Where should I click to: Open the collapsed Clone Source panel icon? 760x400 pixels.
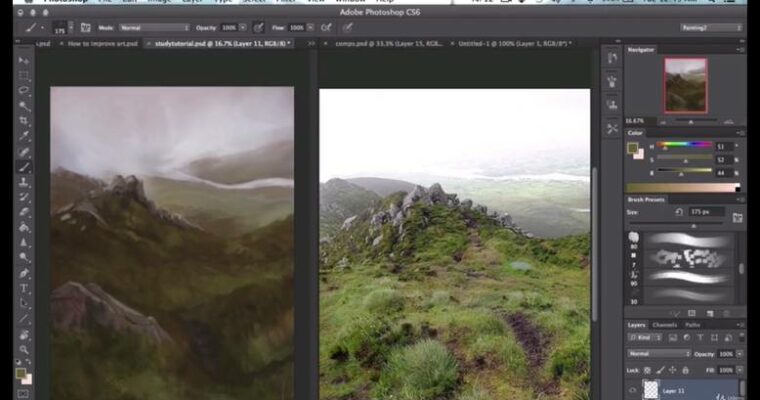point(612,105)
